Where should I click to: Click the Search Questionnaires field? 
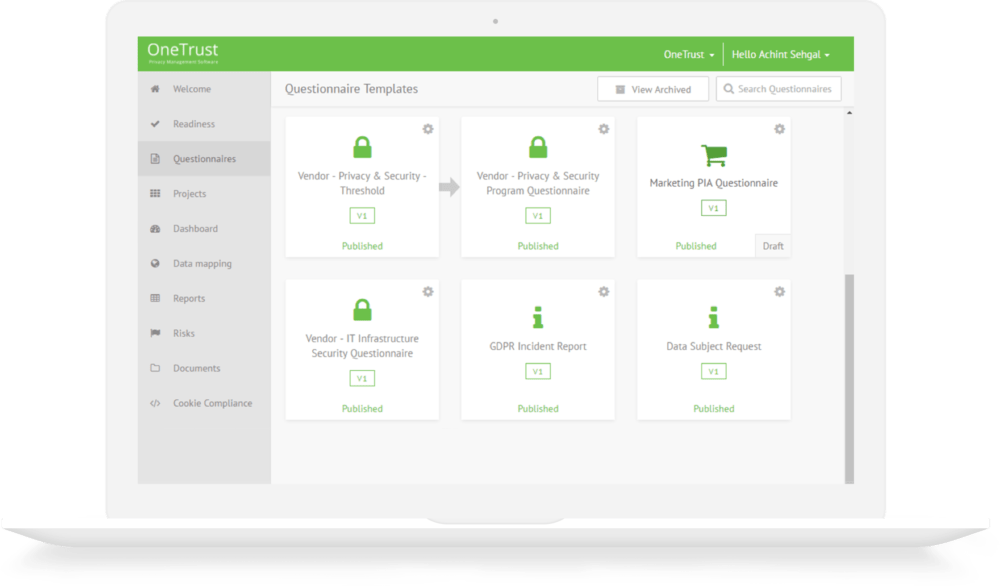pyautogui.click(x=779, y=89)
